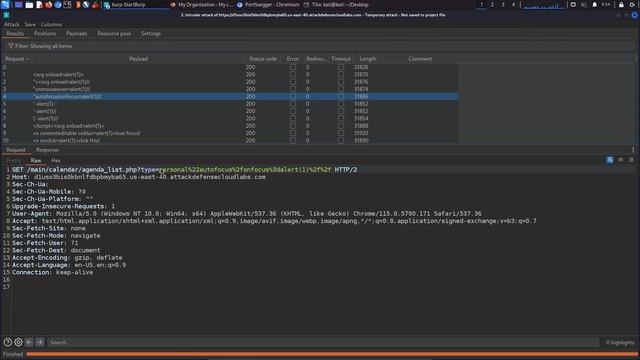Screen dimensions: 640x360
Task: Select result row 9 with contenteditable onblur payload
Action: pyautogui.click(x=229, y=133)
